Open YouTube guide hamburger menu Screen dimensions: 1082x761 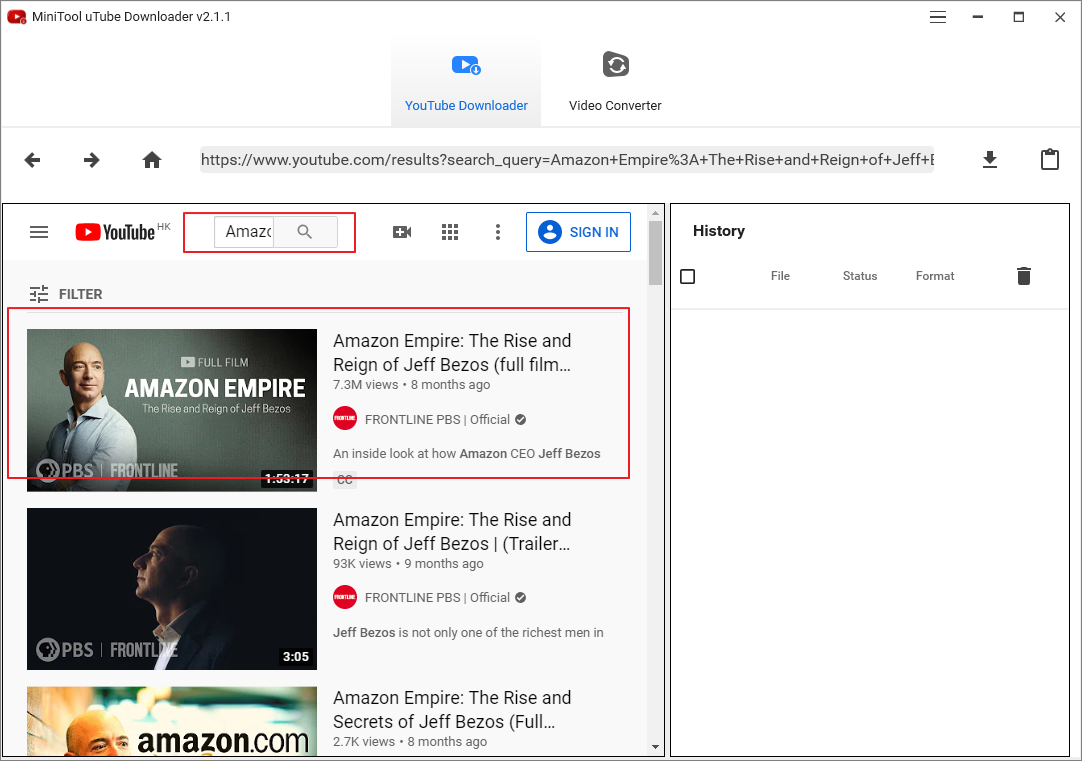pyautogui.click(x=39, y=232)
